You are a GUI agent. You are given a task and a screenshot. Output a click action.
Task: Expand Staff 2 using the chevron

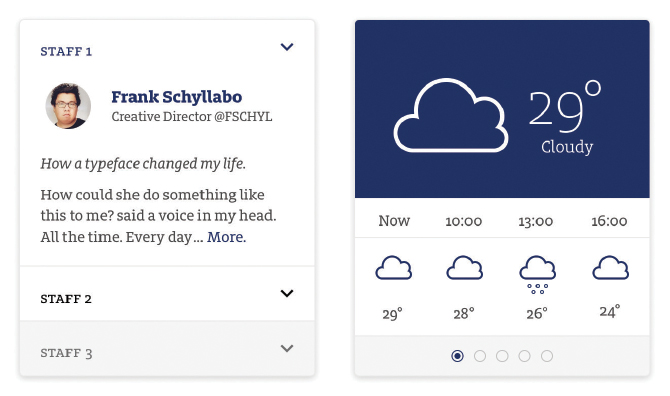[x=287, y=293]
